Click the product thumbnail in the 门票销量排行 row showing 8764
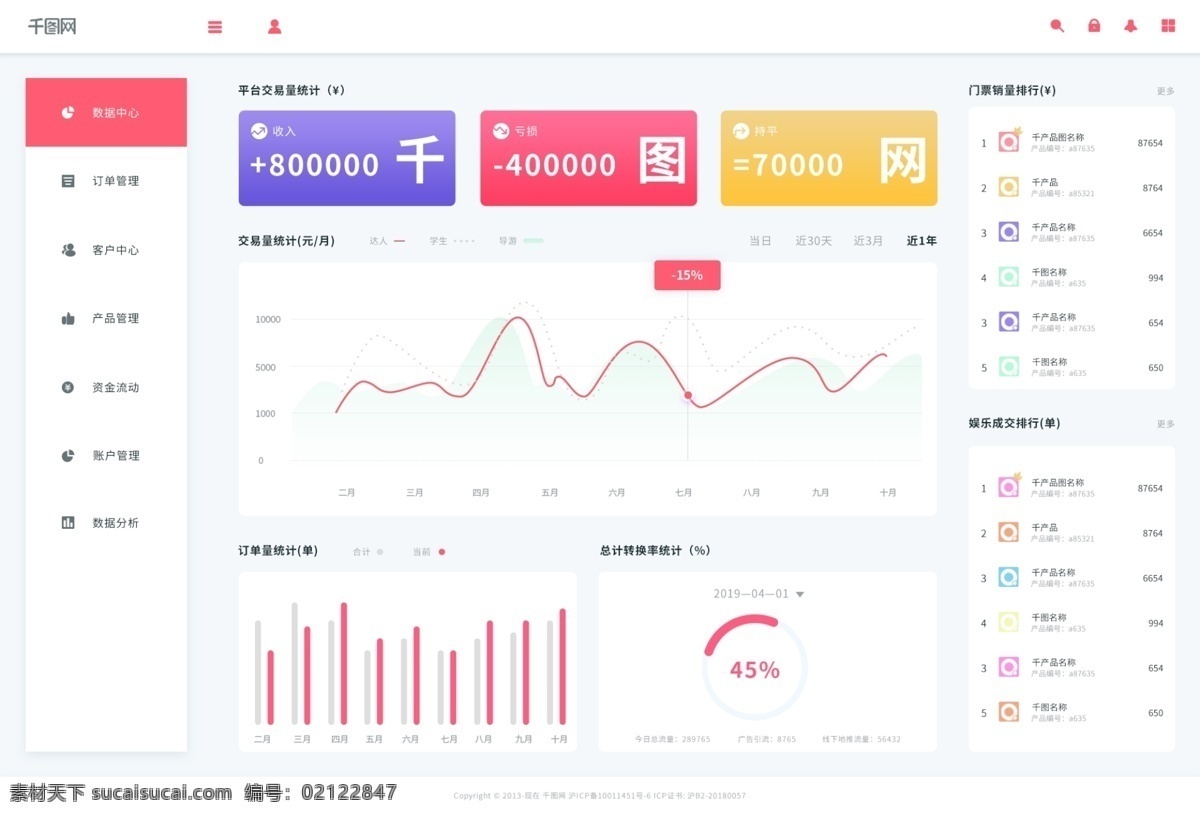 tap(1009, 187)
